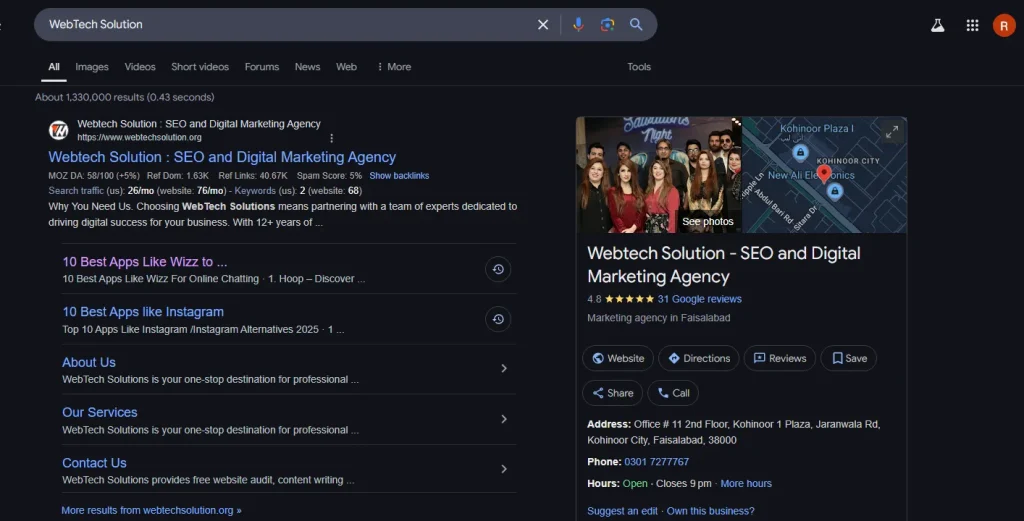Open the About Us sitelink
The image size is (1024, 521).
(x=89, y=362)
